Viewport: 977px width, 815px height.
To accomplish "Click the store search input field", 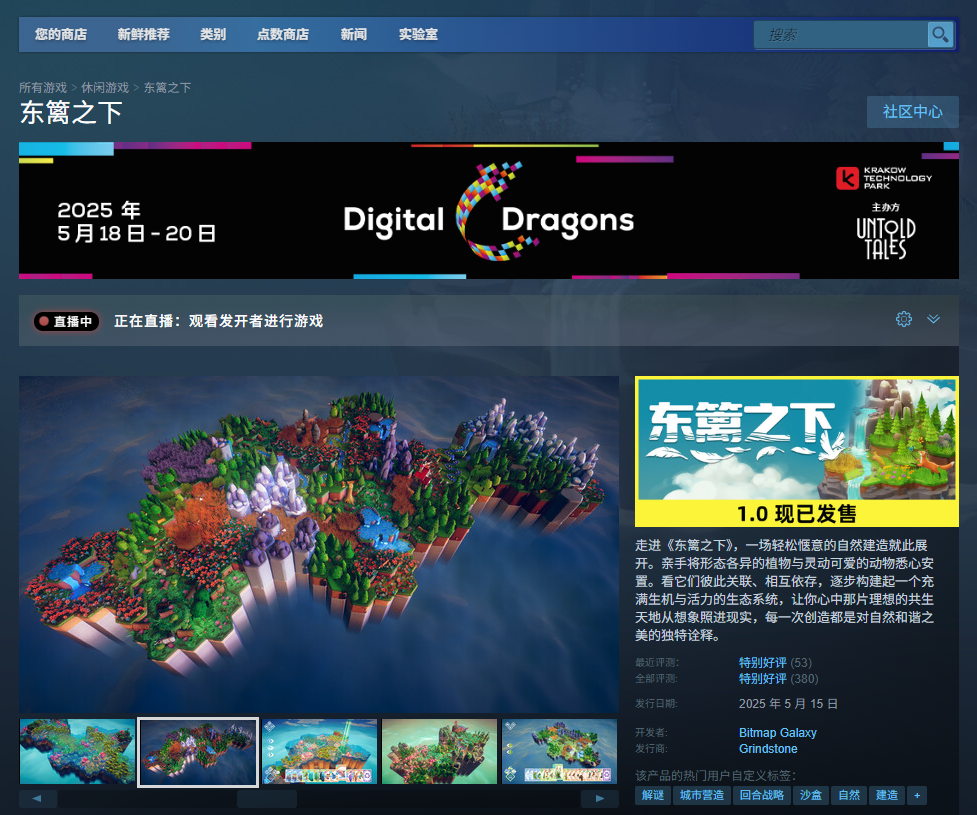I will click(840, 35).
